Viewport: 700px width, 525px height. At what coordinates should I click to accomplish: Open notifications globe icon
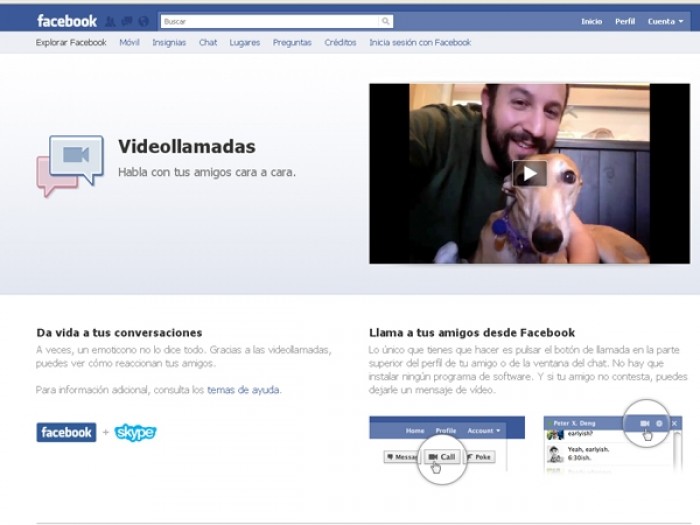(143, 21)
